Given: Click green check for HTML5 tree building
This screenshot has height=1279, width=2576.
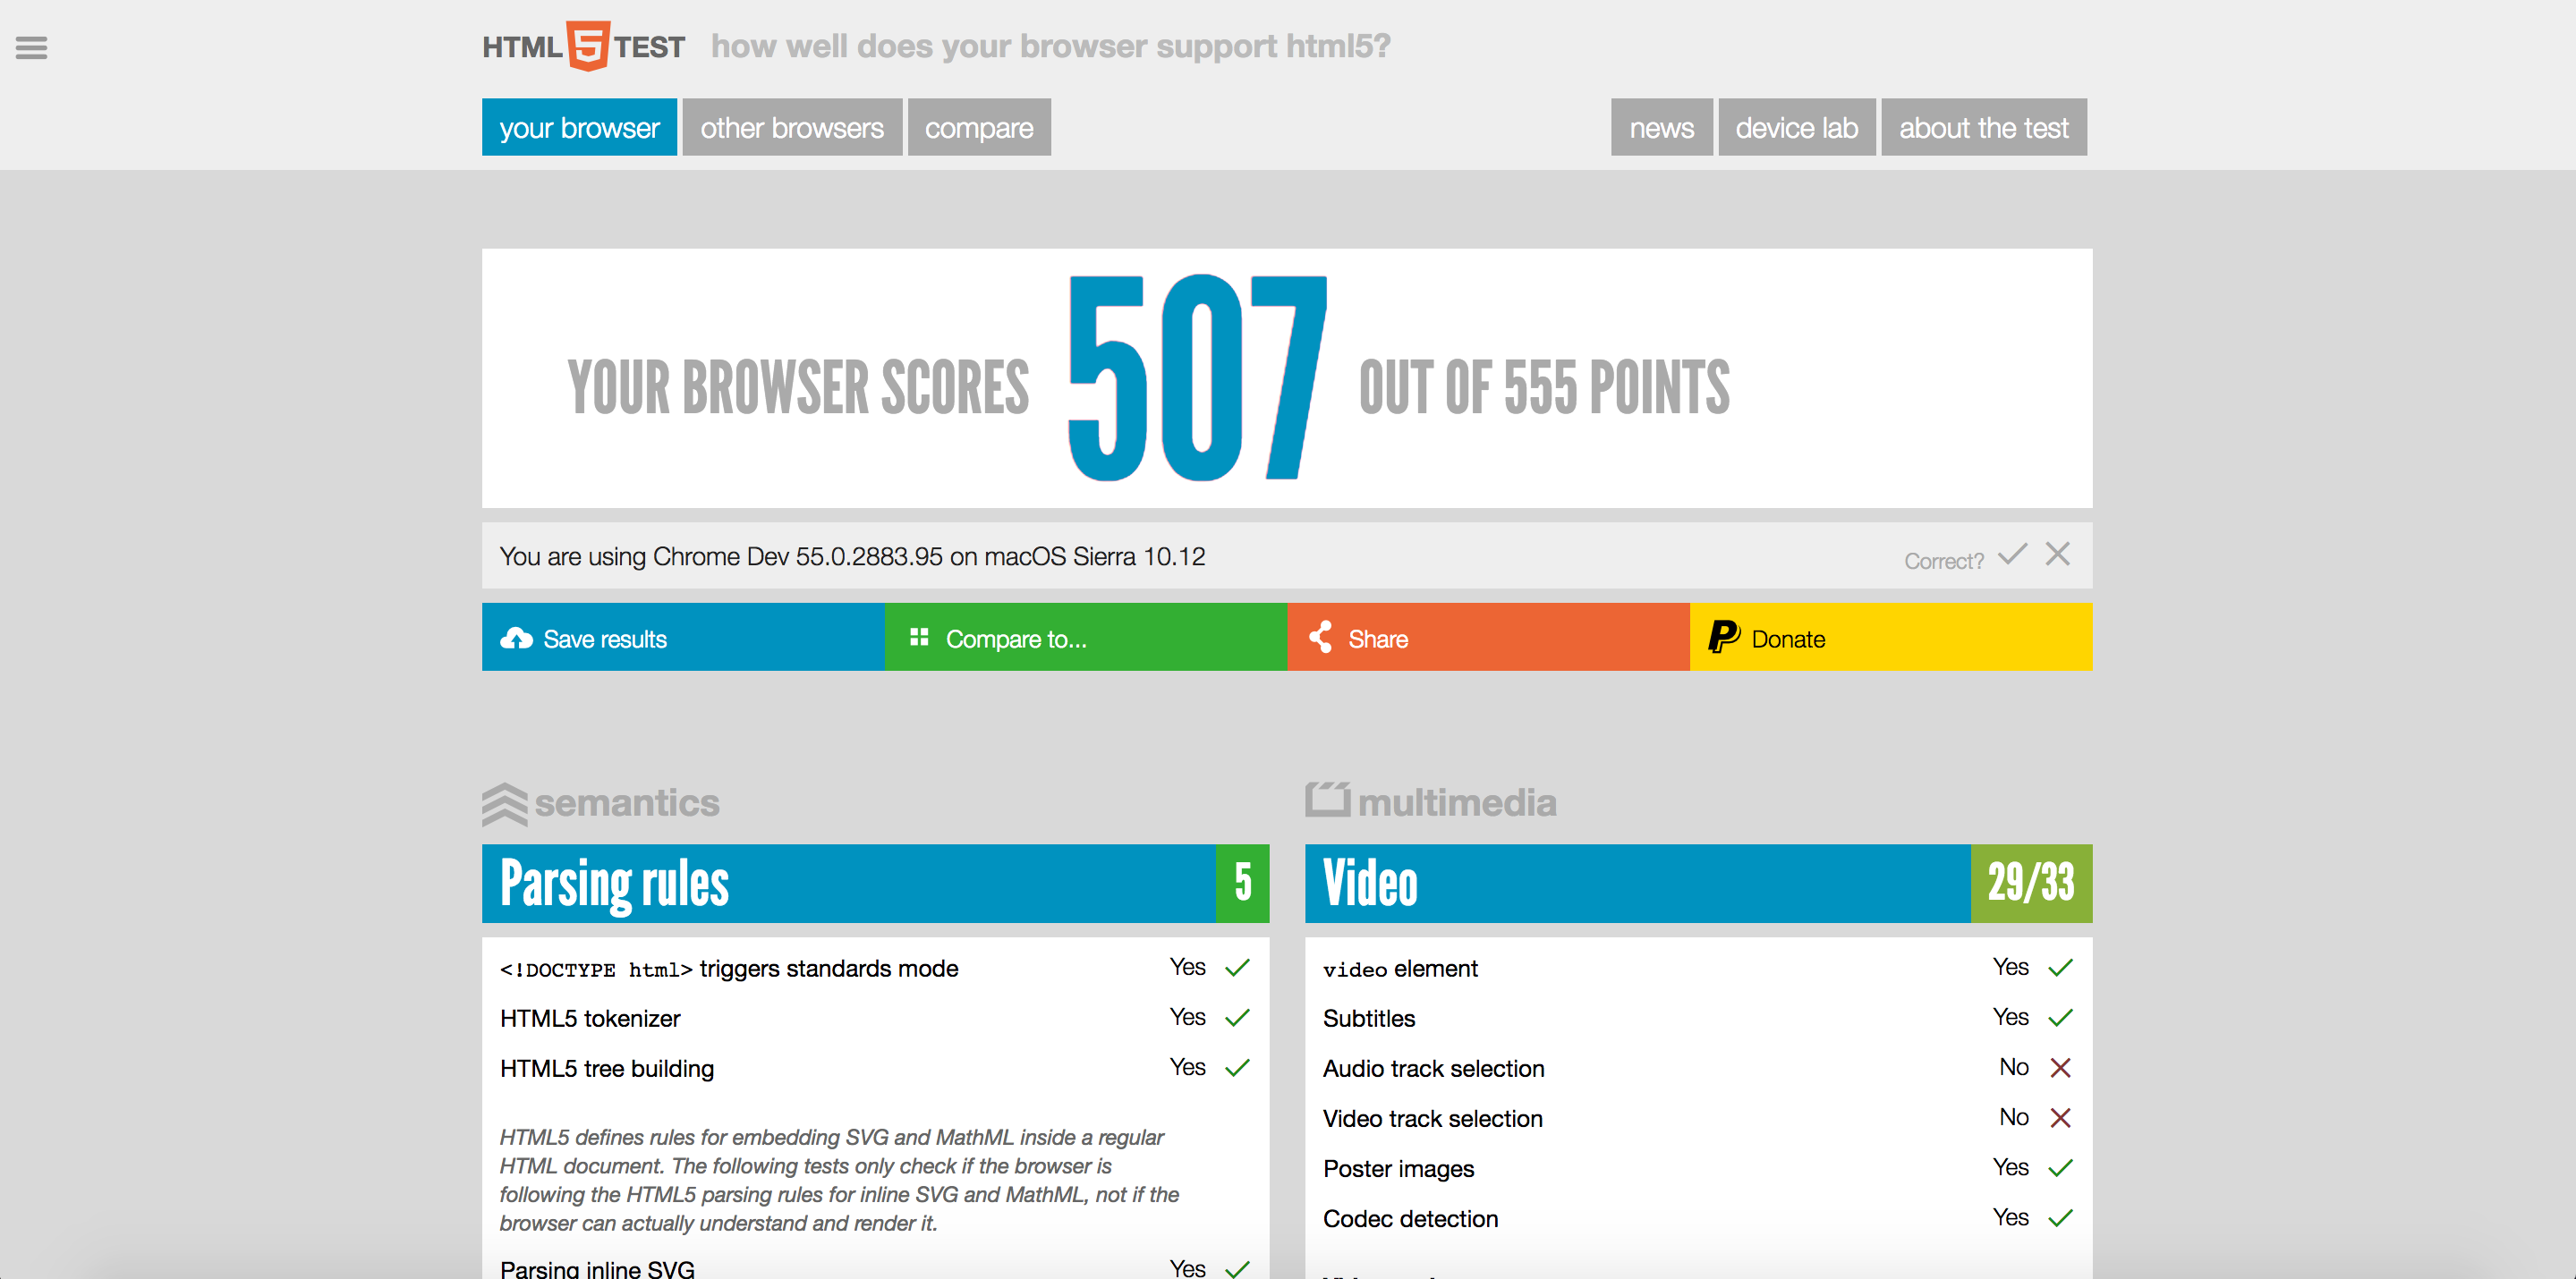Looking at the screenshot, I should coord(1237,1067).
